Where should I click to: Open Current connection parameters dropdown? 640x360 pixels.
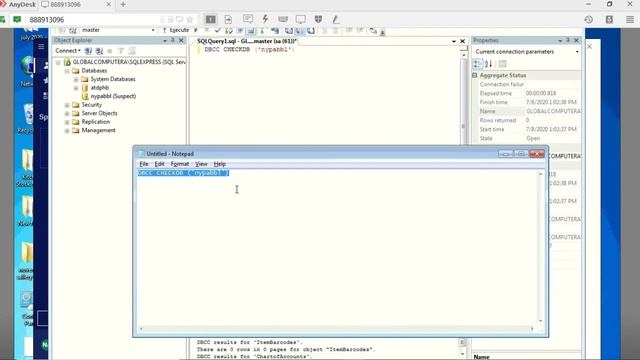tap(577, 52)
